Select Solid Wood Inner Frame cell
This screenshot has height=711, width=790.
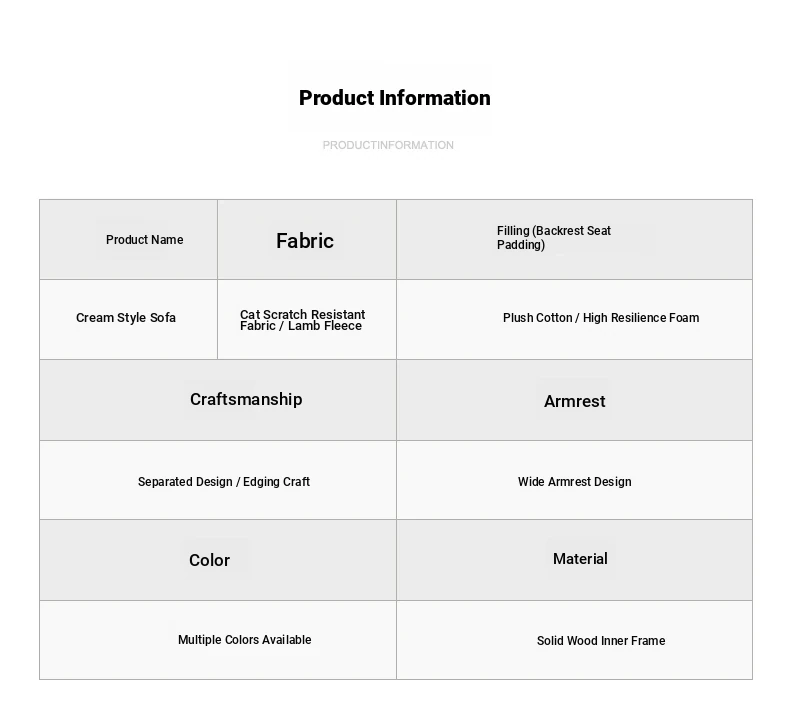(x=574, y=640)
